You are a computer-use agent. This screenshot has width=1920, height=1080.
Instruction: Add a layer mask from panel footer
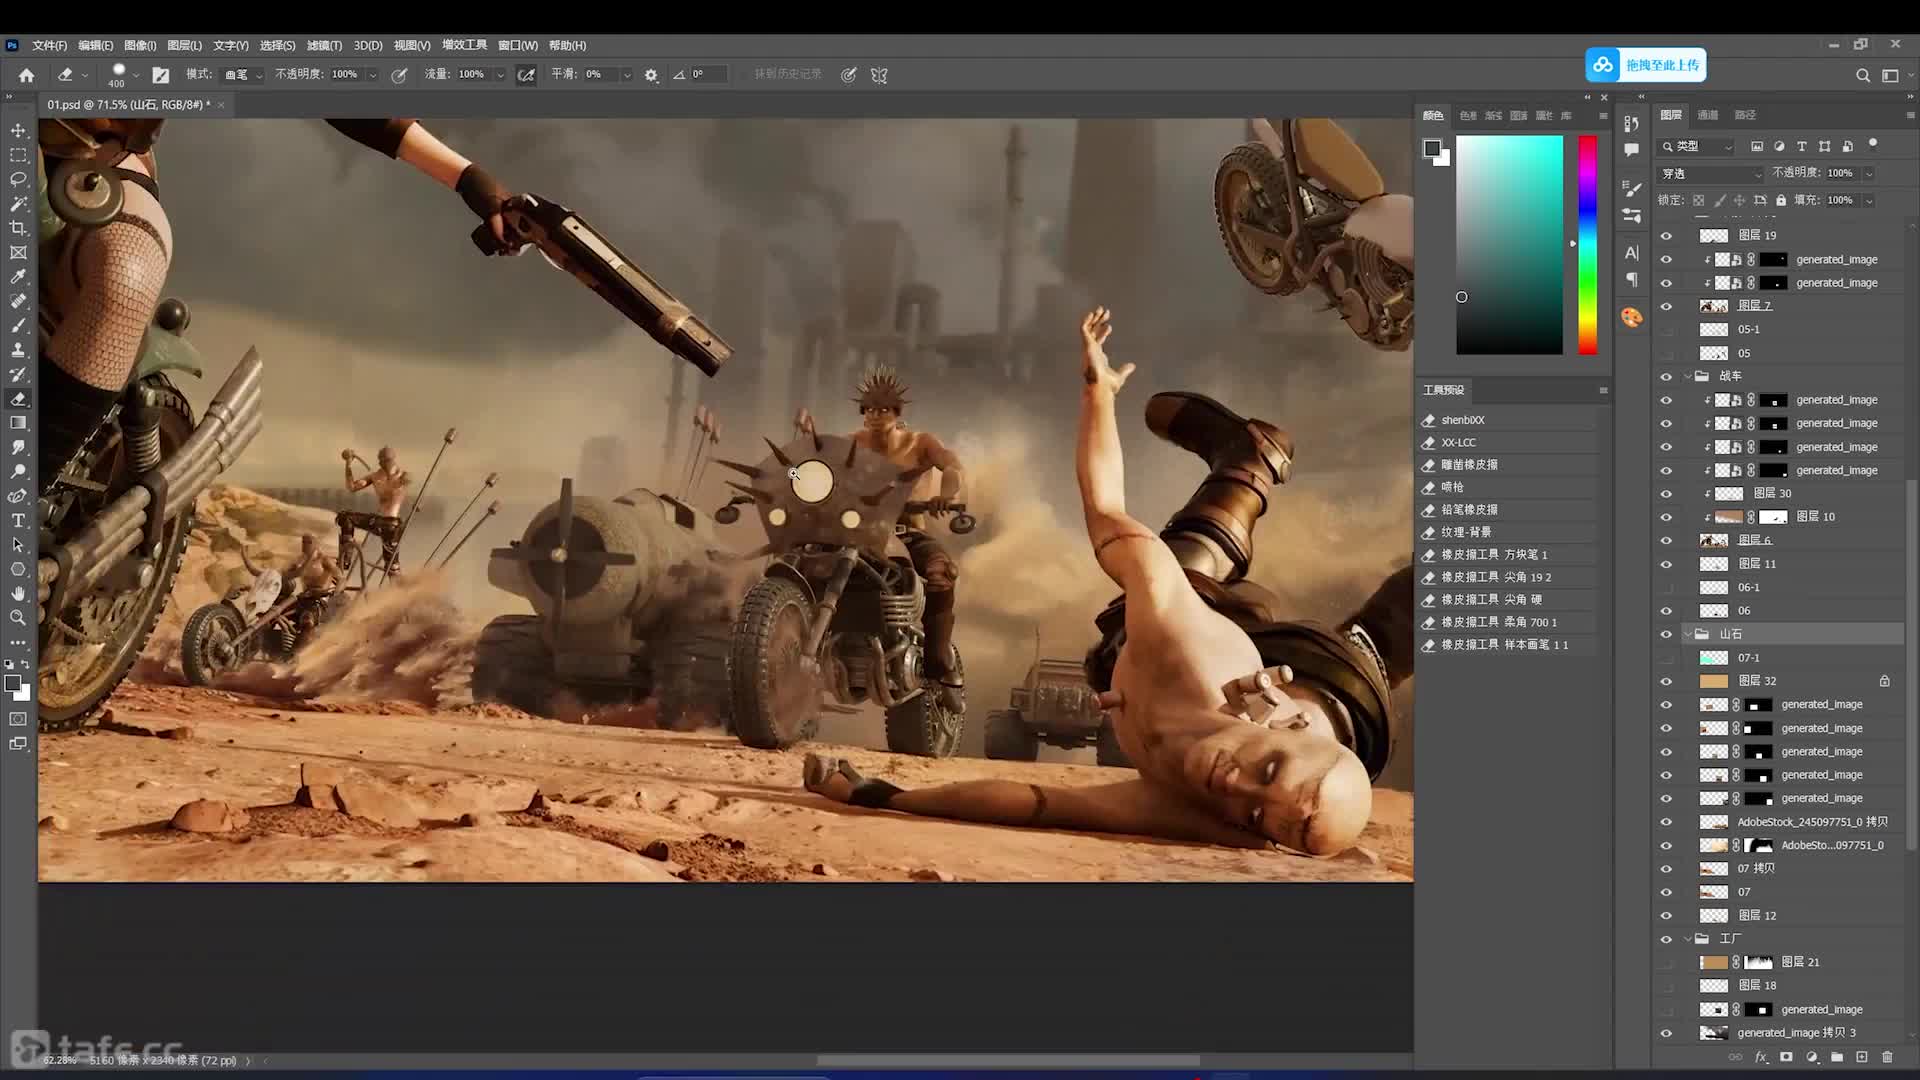pyautogui.click(x=1786, y=1057)
